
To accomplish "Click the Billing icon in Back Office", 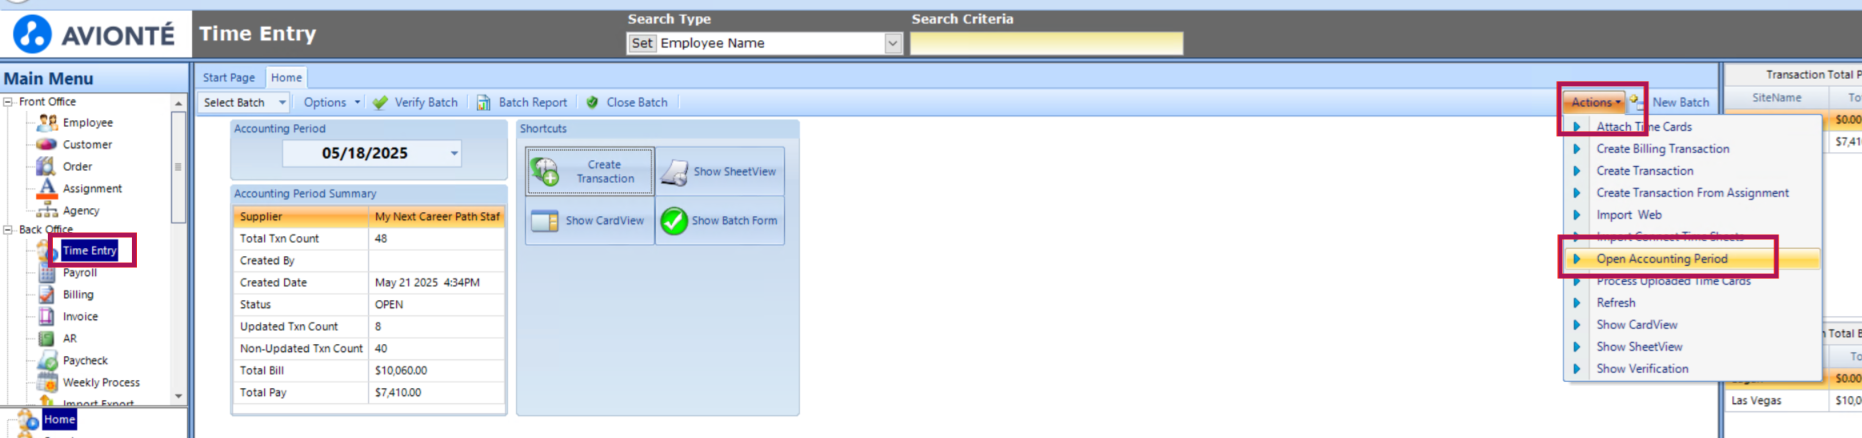I will tap(47, 294).
